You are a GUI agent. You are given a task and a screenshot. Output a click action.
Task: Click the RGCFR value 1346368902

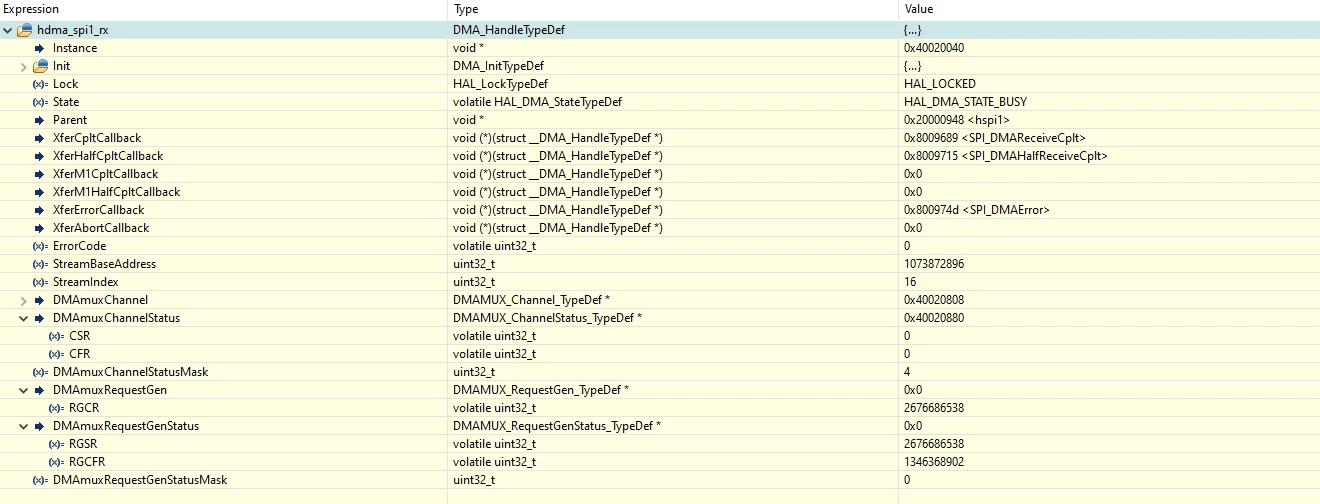934,462
